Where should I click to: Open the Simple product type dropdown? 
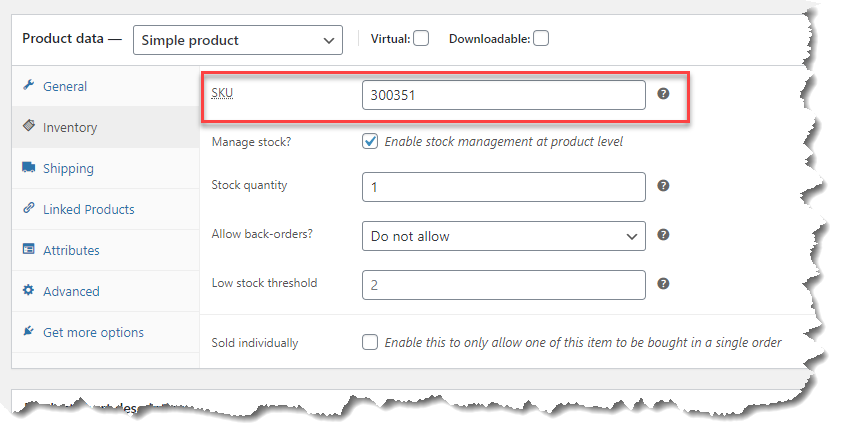(237, 40)
